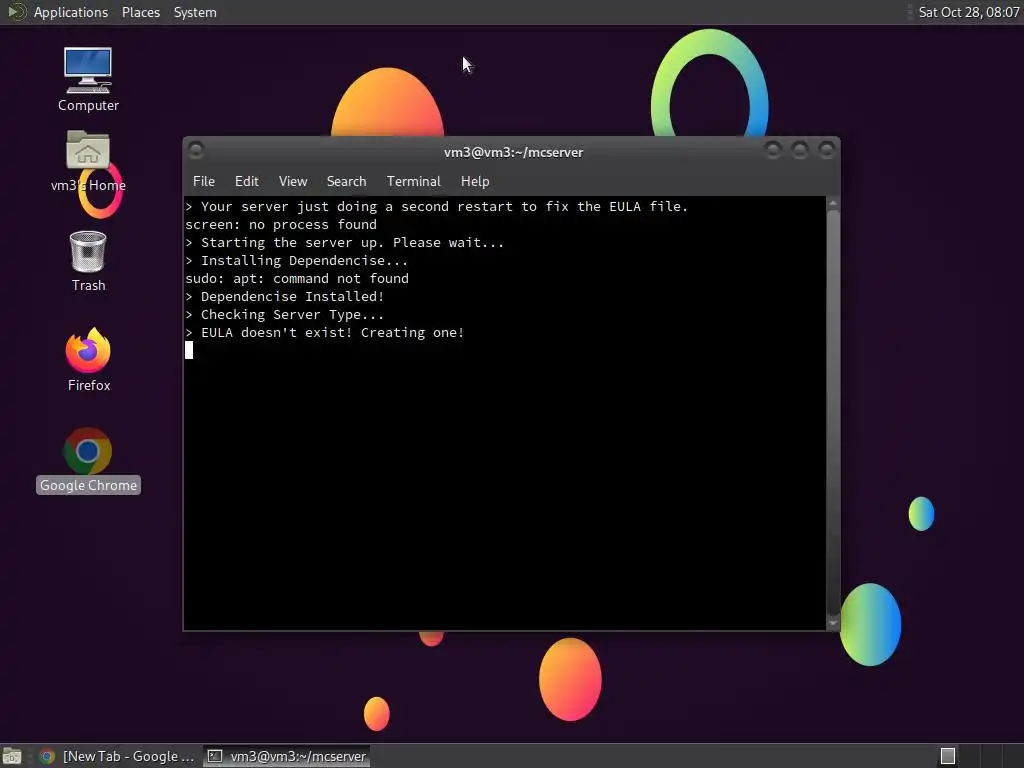Open the terminal Edit menu

tap(246, 182)
